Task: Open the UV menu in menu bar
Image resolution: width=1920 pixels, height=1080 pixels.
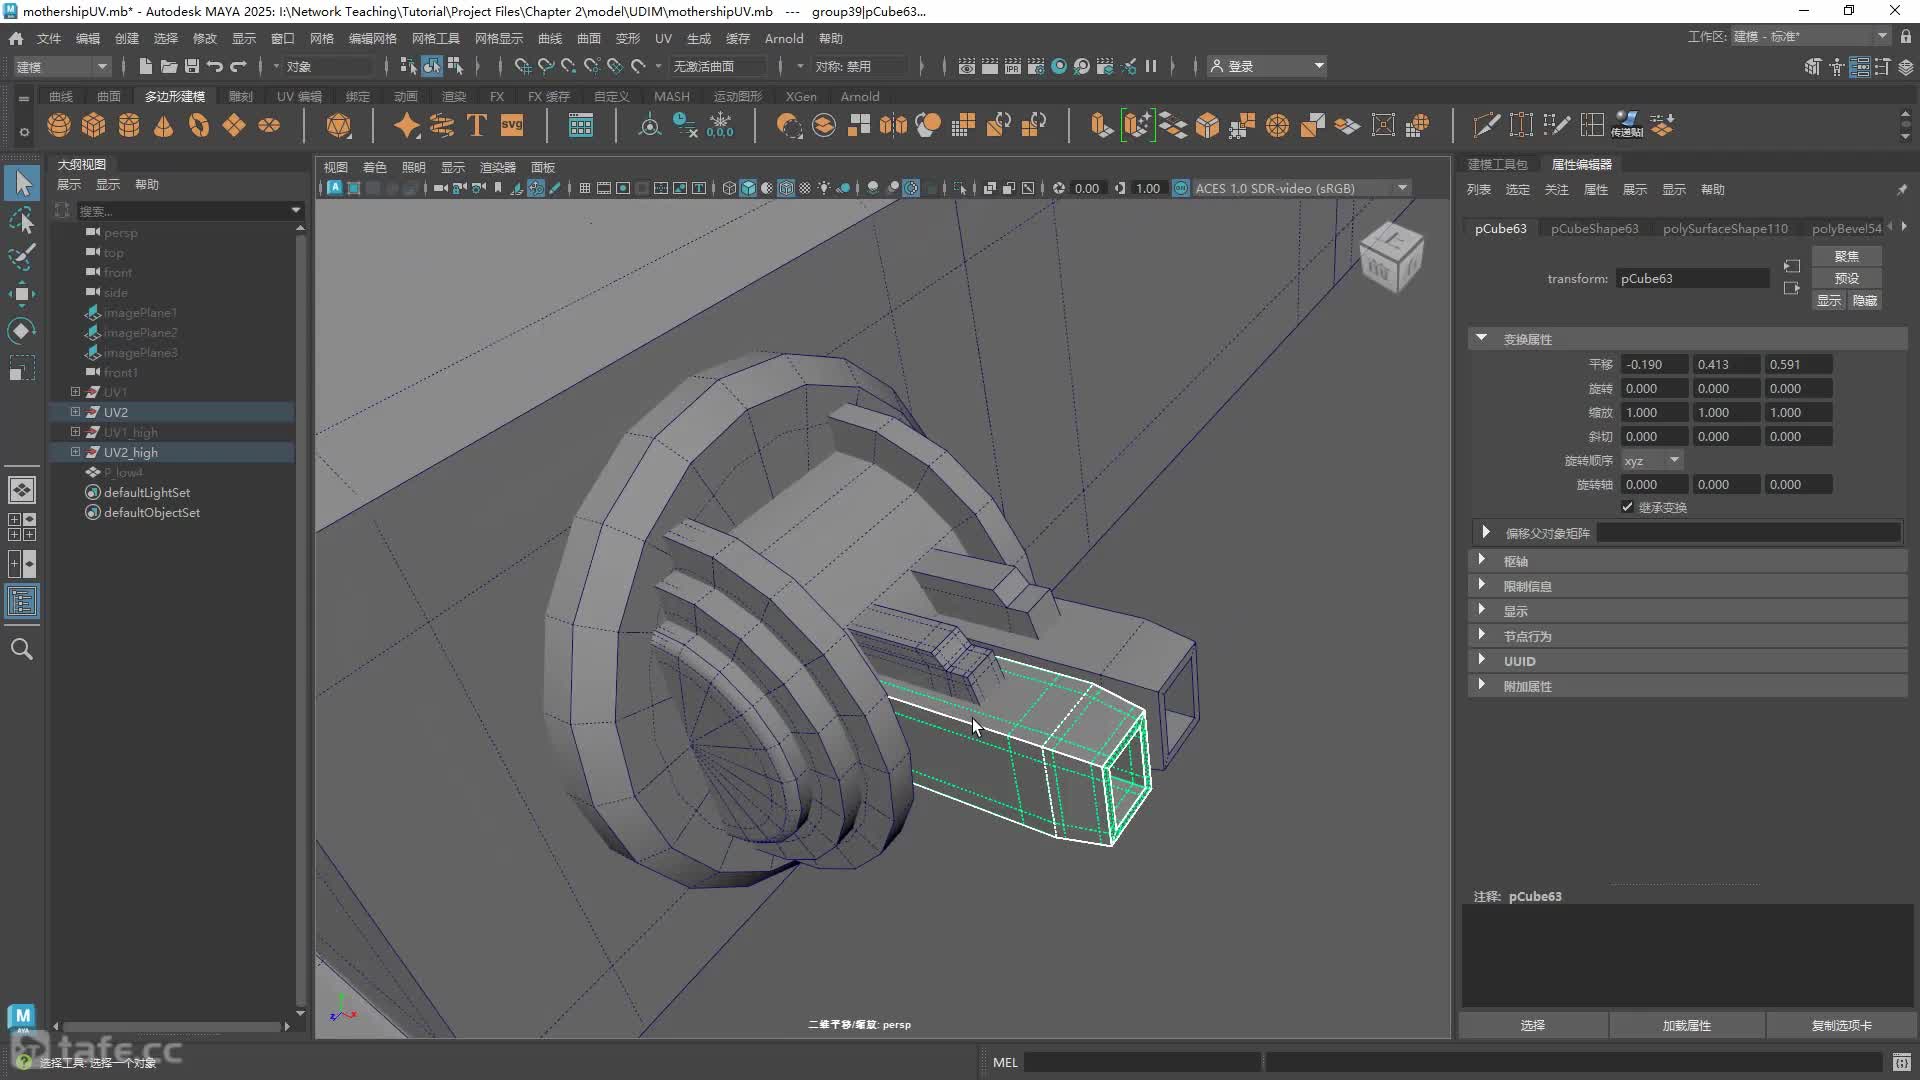Action: pyautogui.click(x=663, y=38)
